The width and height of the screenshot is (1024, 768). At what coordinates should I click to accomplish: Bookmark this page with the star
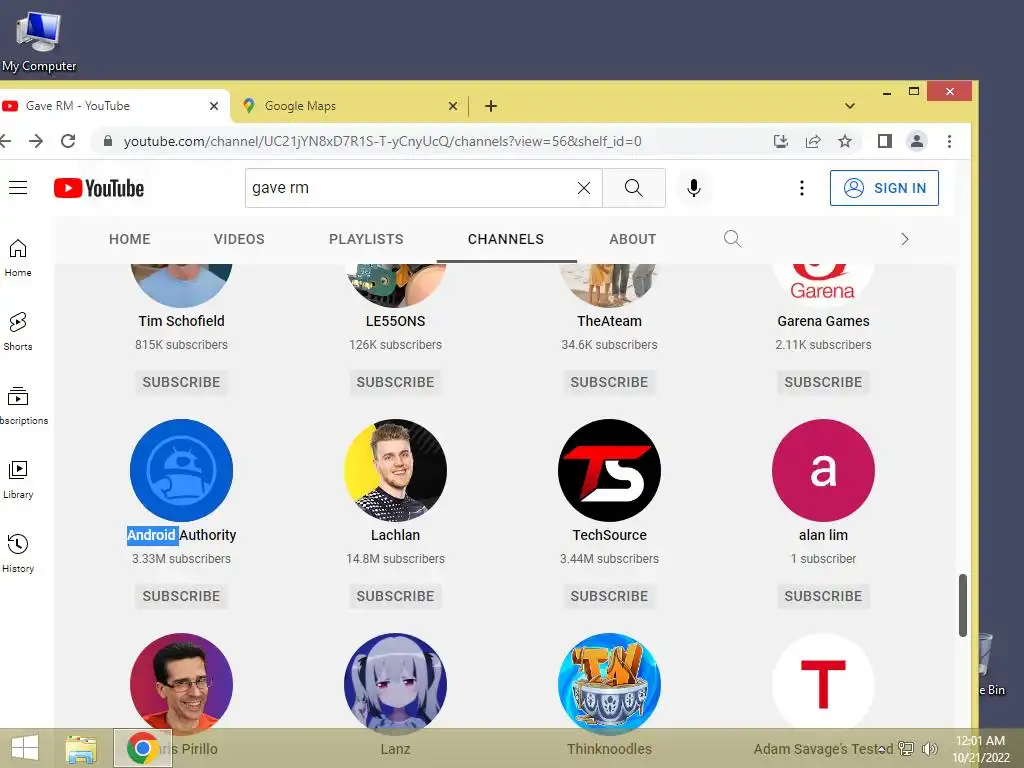click(844, 141)
